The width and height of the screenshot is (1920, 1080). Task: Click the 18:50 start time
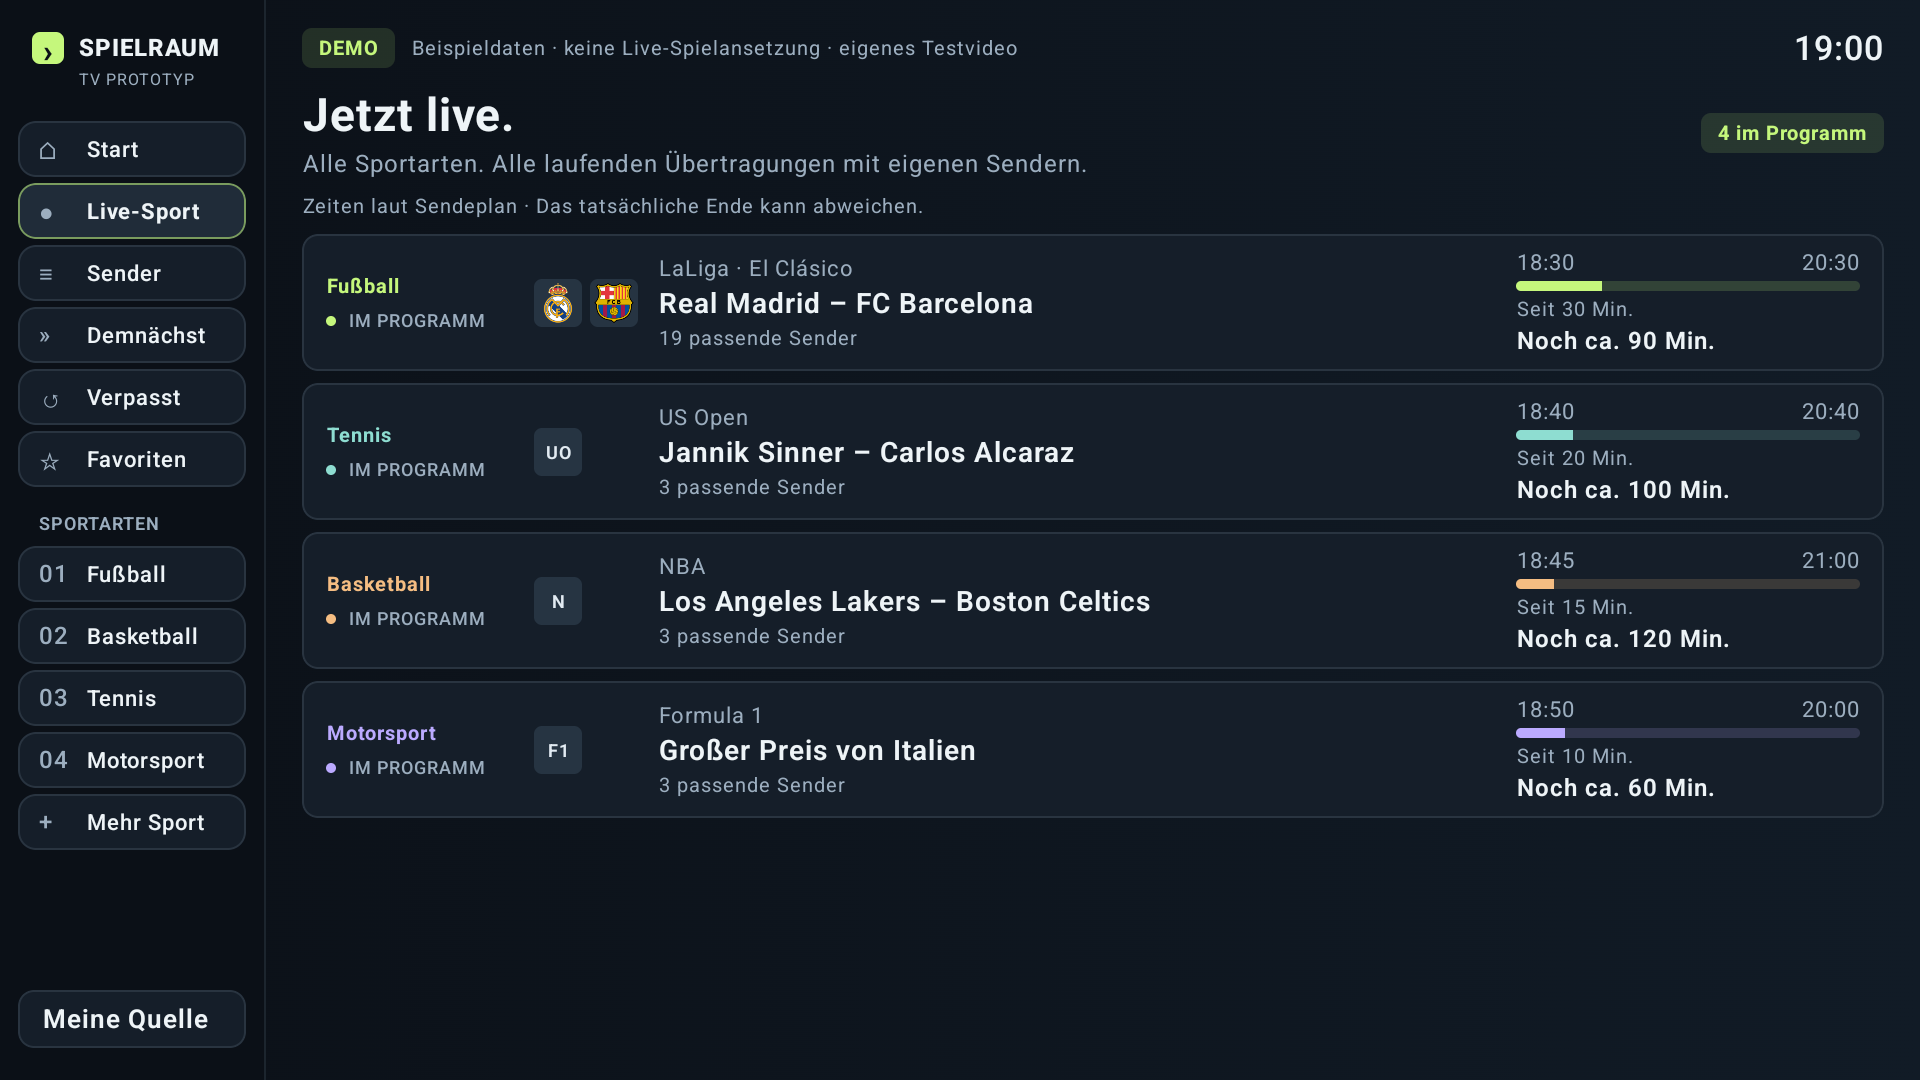point(1546,710)
